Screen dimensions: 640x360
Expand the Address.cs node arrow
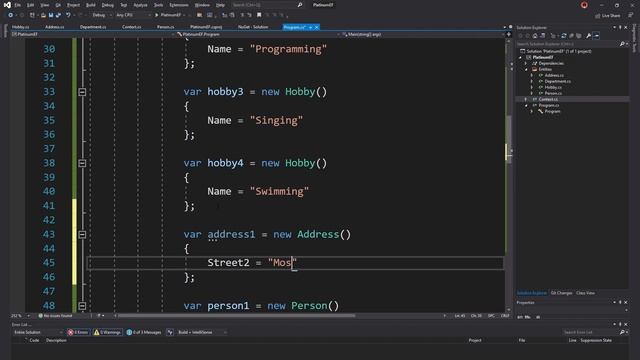531,75
